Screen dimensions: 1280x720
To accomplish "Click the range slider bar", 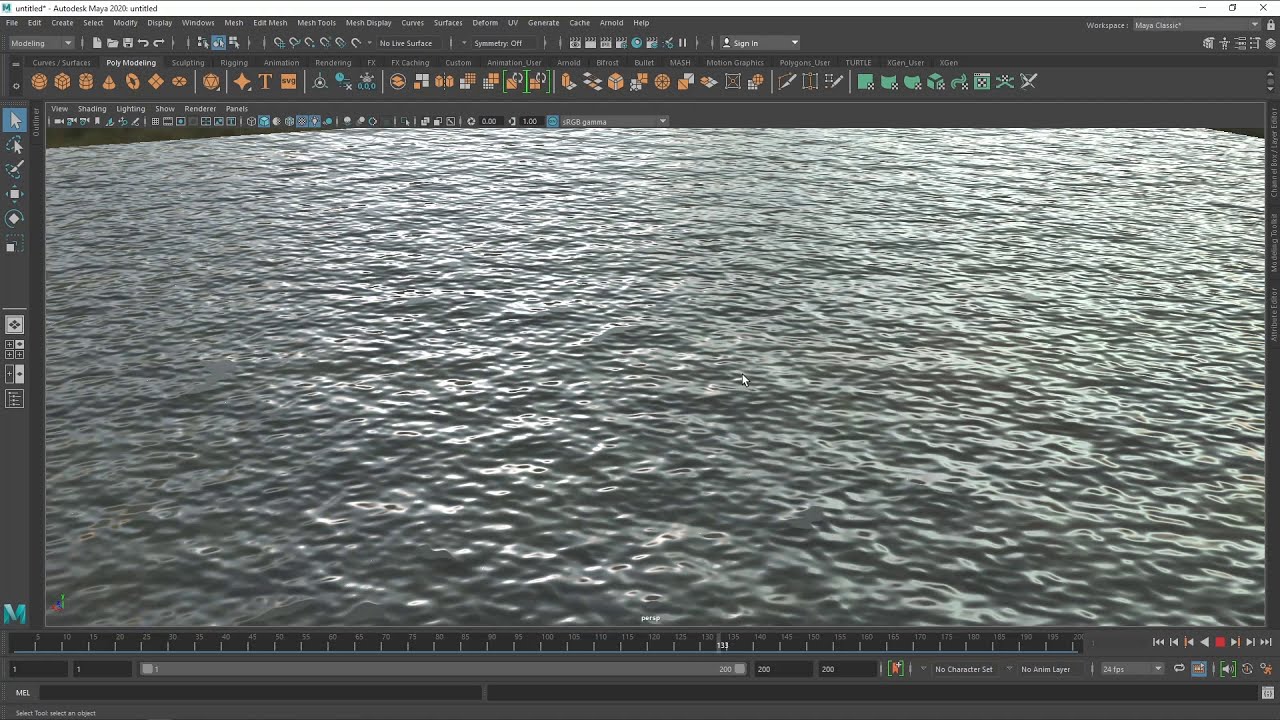I will 444,669.
